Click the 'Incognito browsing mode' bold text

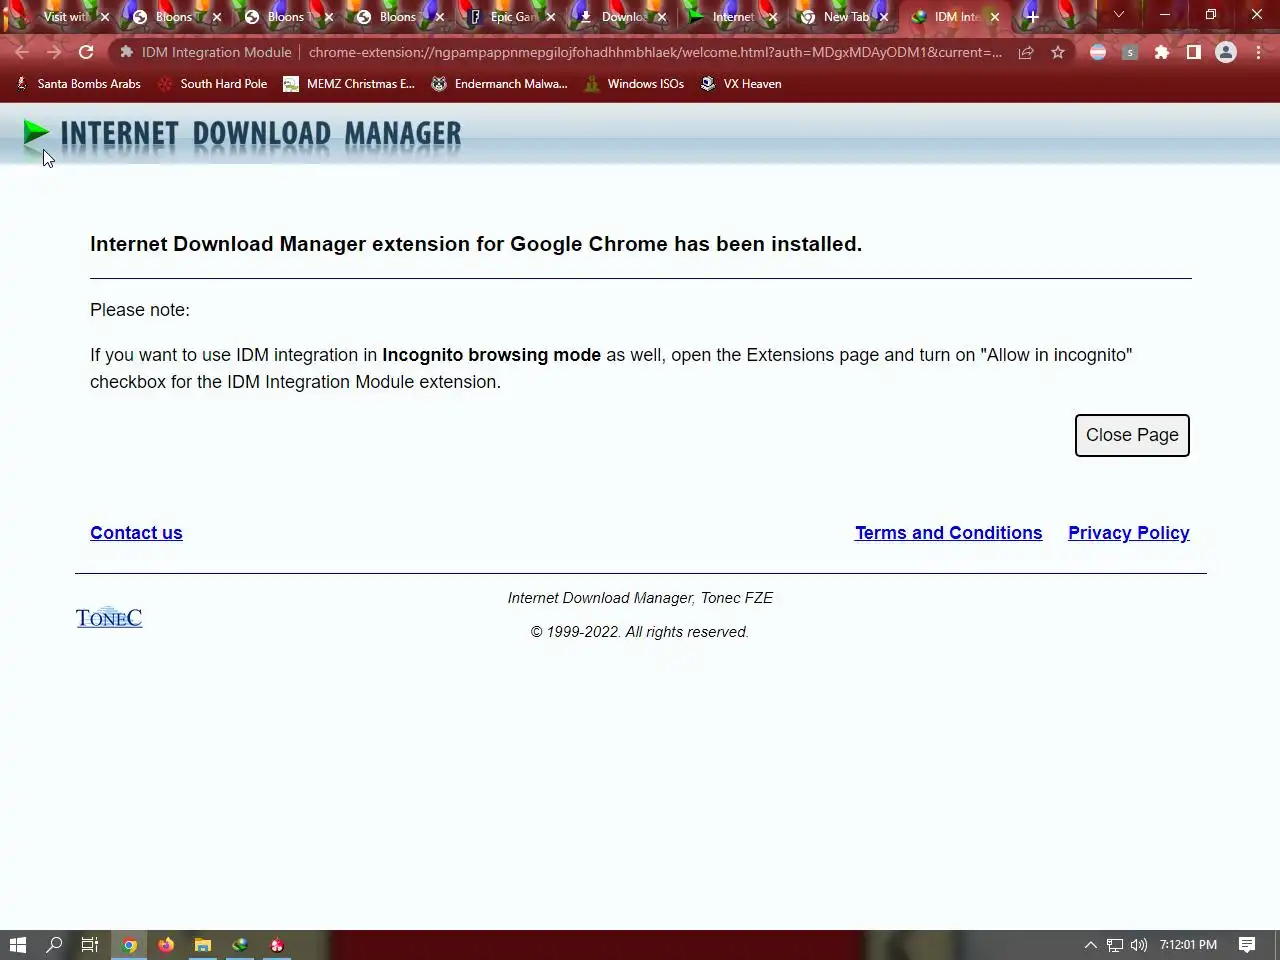(491, 355)
